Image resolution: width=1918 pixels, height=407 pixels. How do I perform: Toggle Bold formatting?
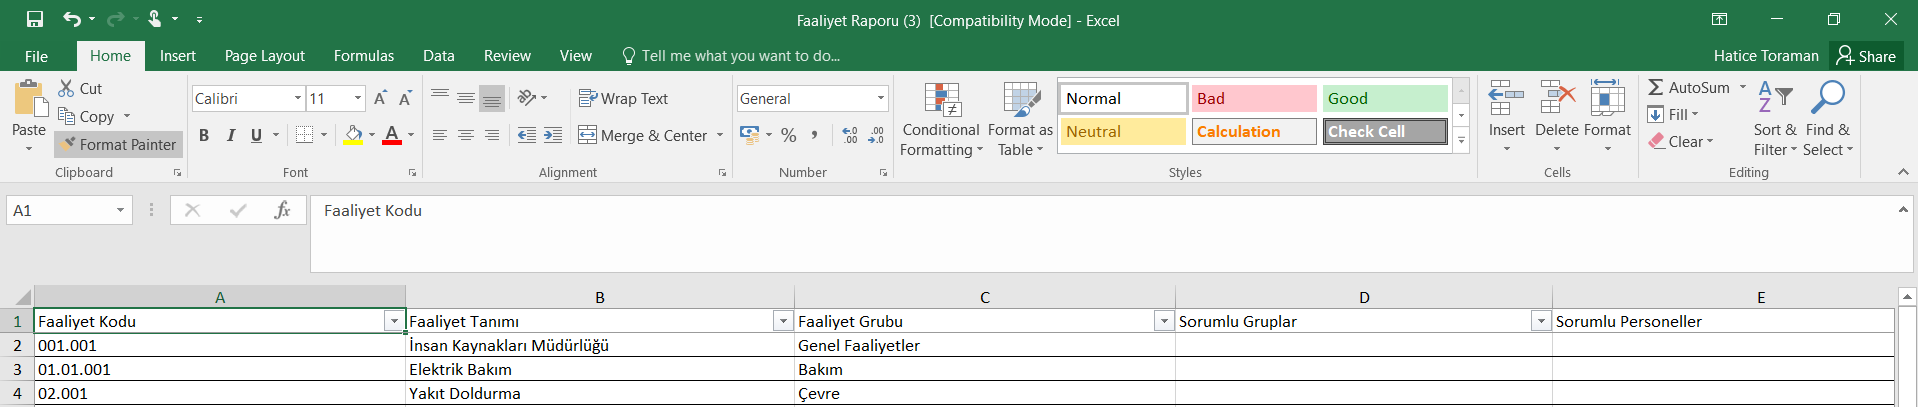[204, 135]
